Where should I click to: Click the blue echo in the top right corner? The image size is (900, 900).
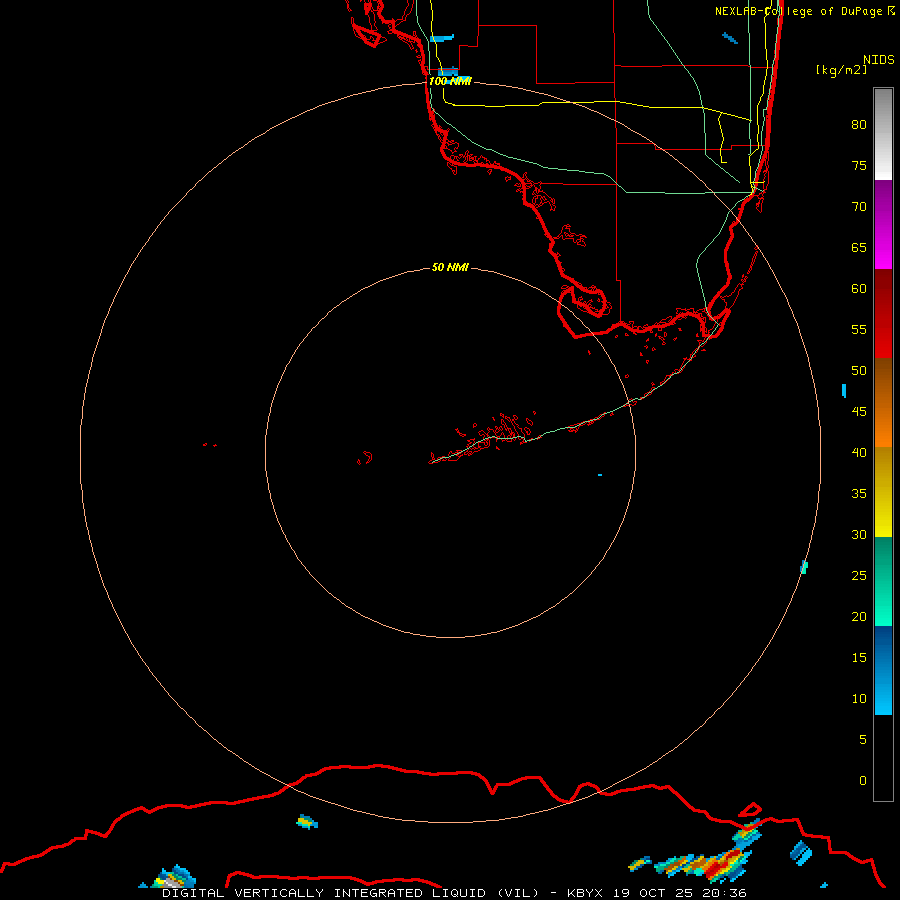(x=730, y=38)
